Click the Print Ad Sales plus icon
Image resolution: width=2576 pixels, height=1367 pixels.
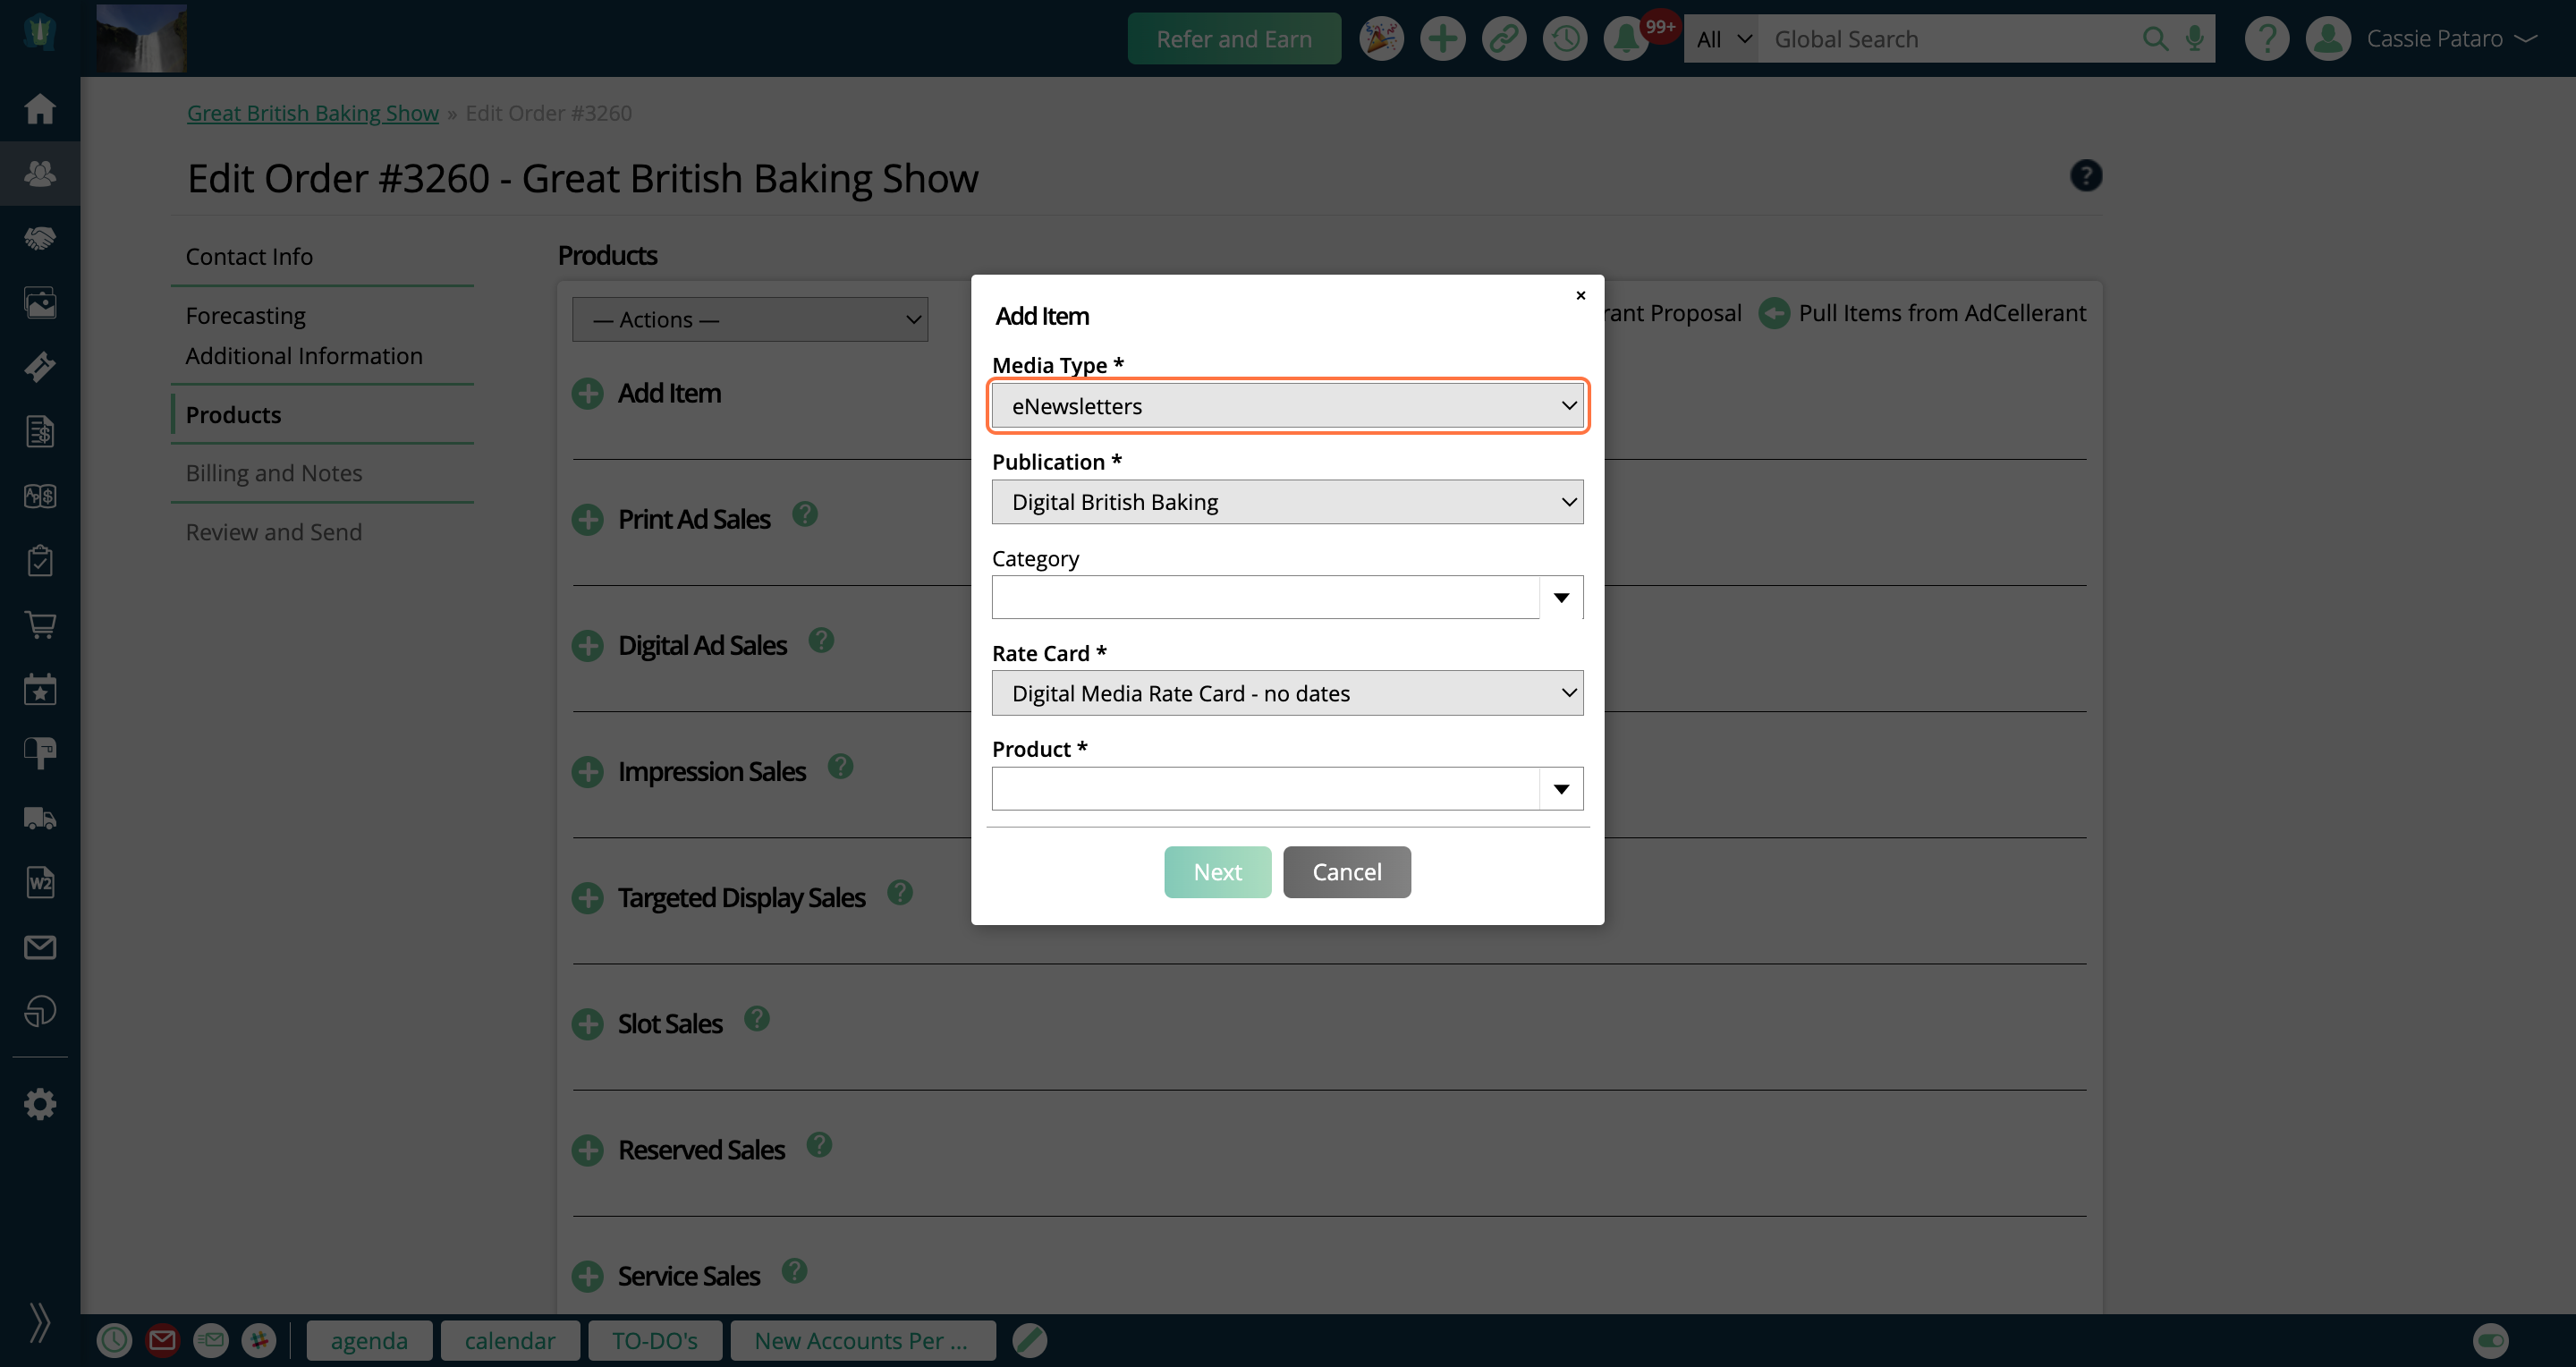[588, 520]
